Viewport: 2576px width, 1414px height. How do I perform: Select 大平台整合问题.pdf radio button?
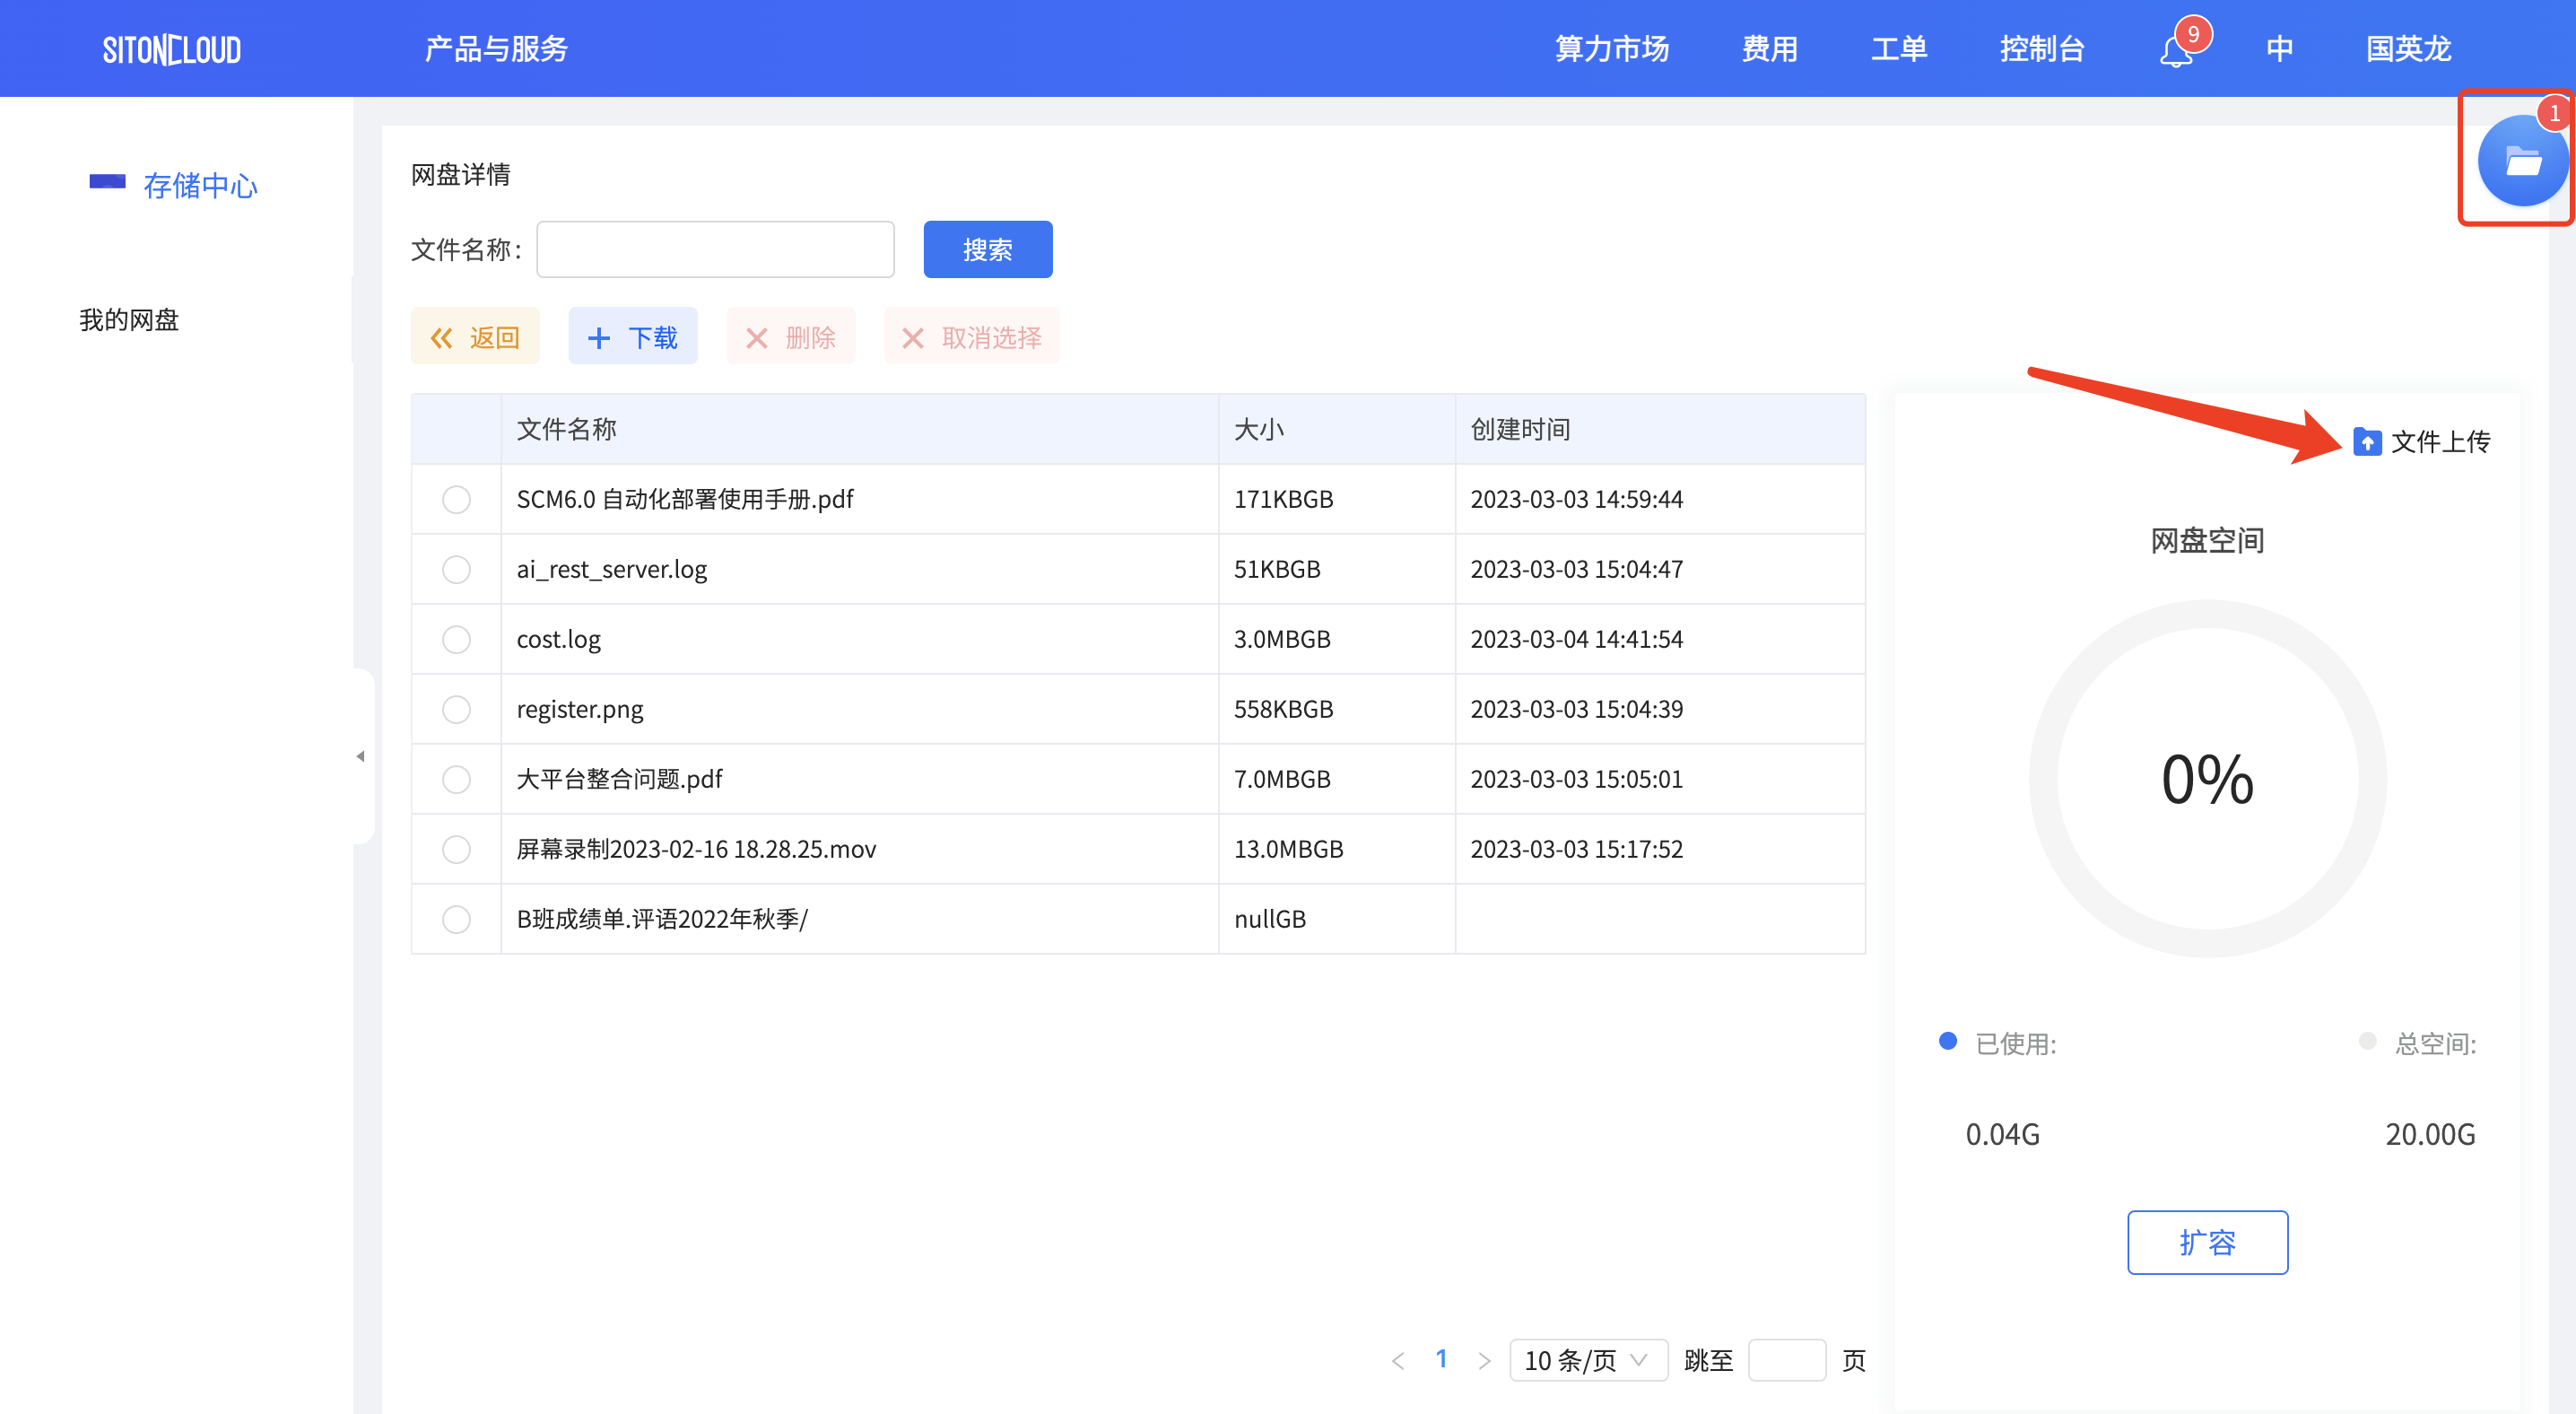456,779
